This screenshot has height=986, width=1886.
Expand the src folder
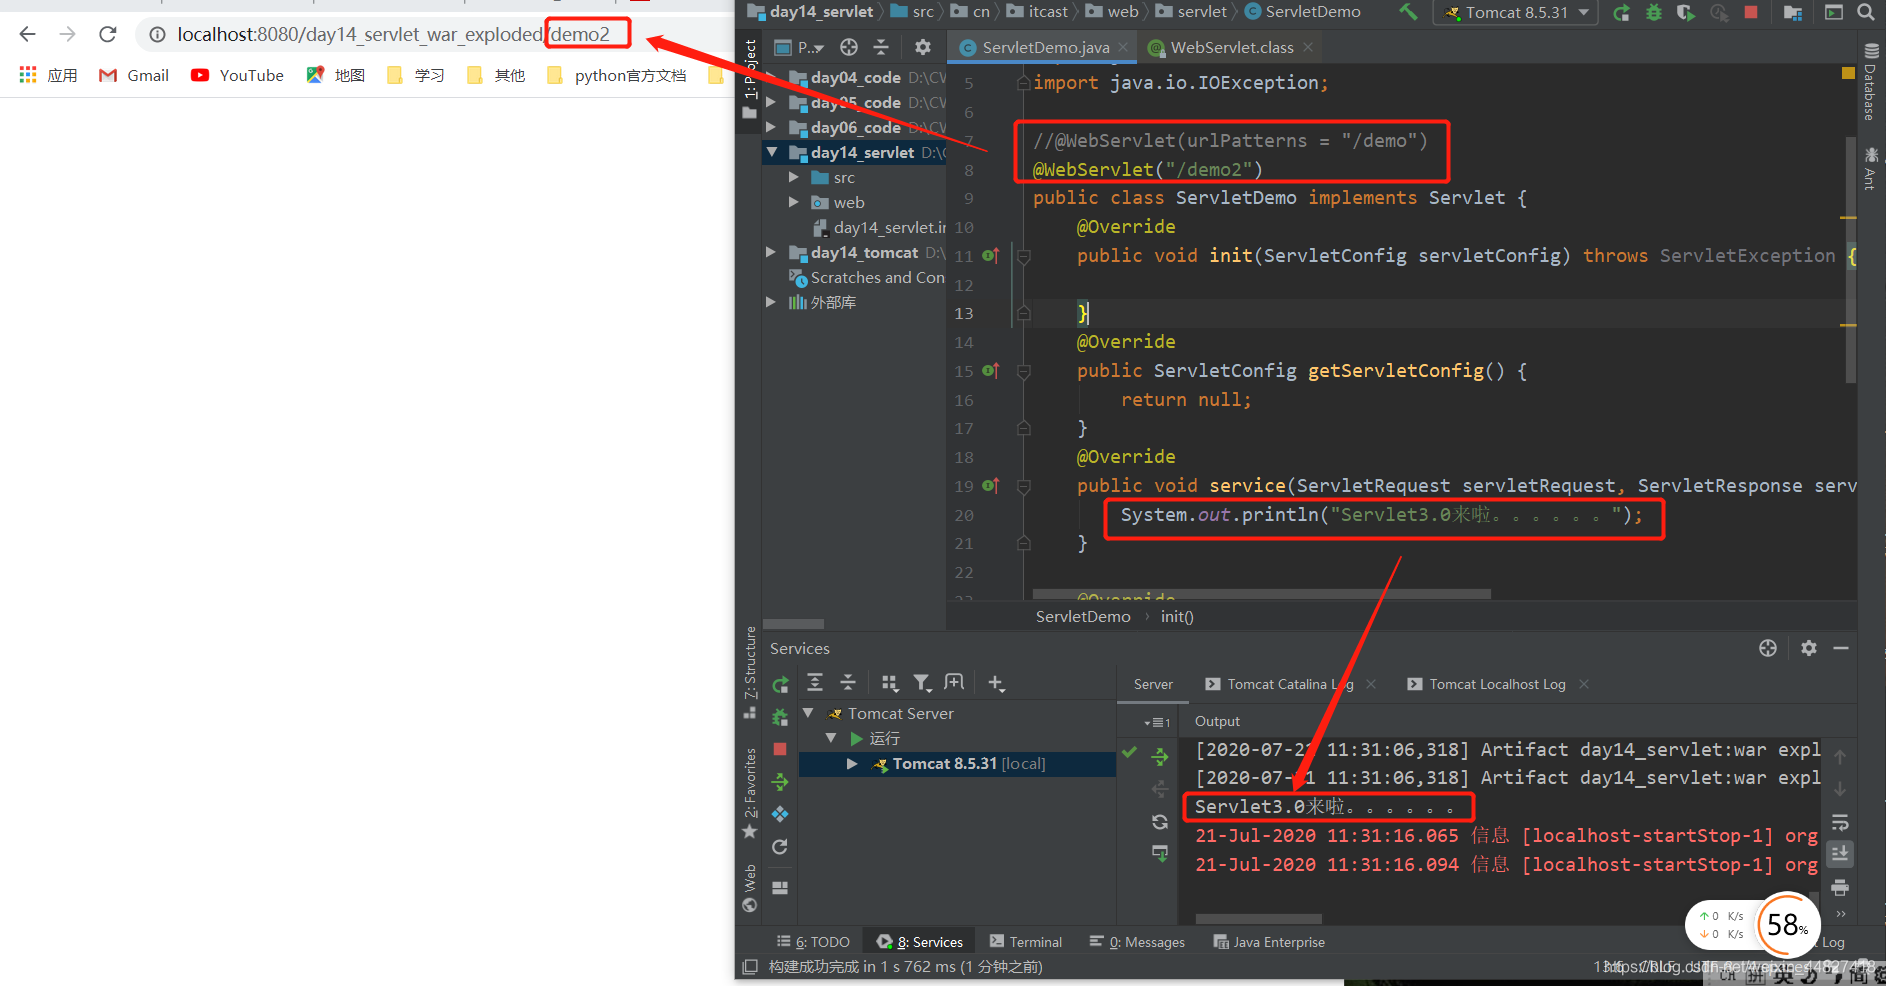point(794,177)
